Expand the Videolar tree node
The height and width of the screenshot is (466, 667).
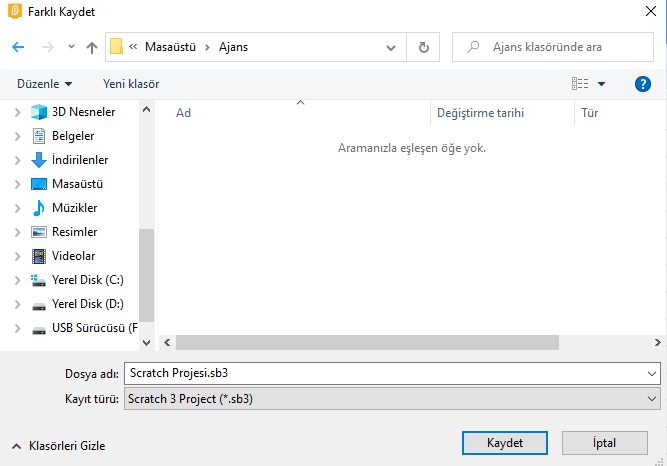17,256
